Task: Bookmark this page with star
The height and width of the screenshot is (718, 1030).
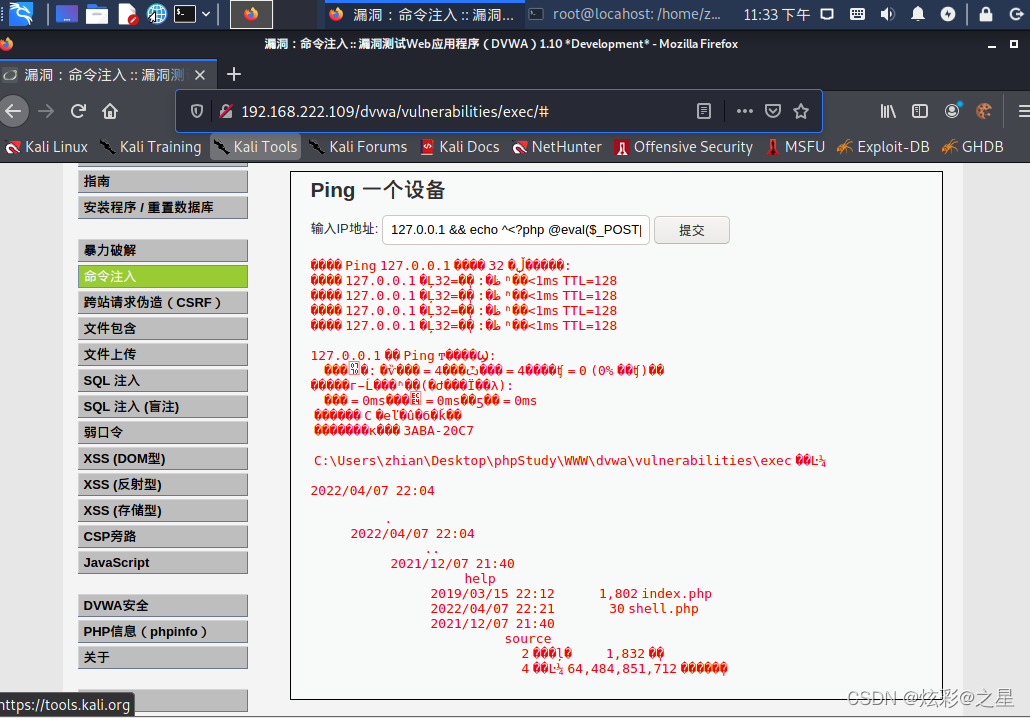Action: [x=801, y=111]
